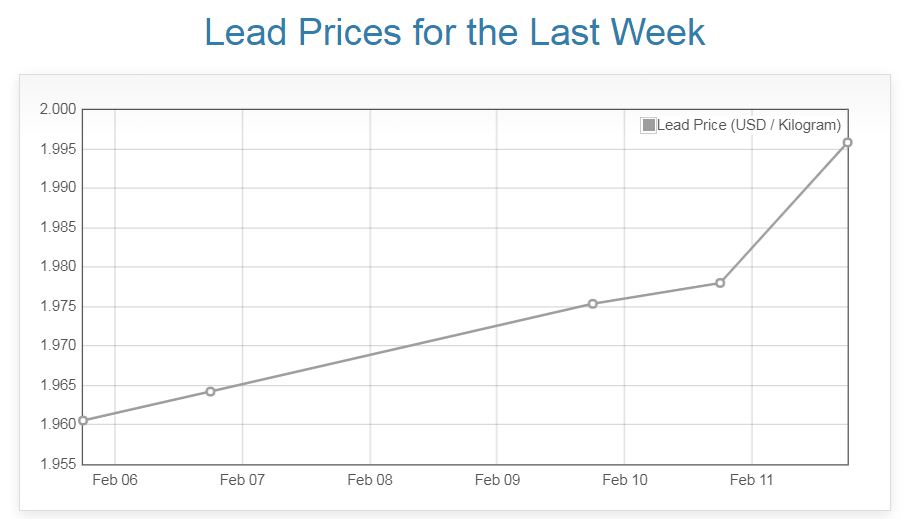Click the "1.985" y-axis label
The image size is (905, 519).
pos(58,228)
